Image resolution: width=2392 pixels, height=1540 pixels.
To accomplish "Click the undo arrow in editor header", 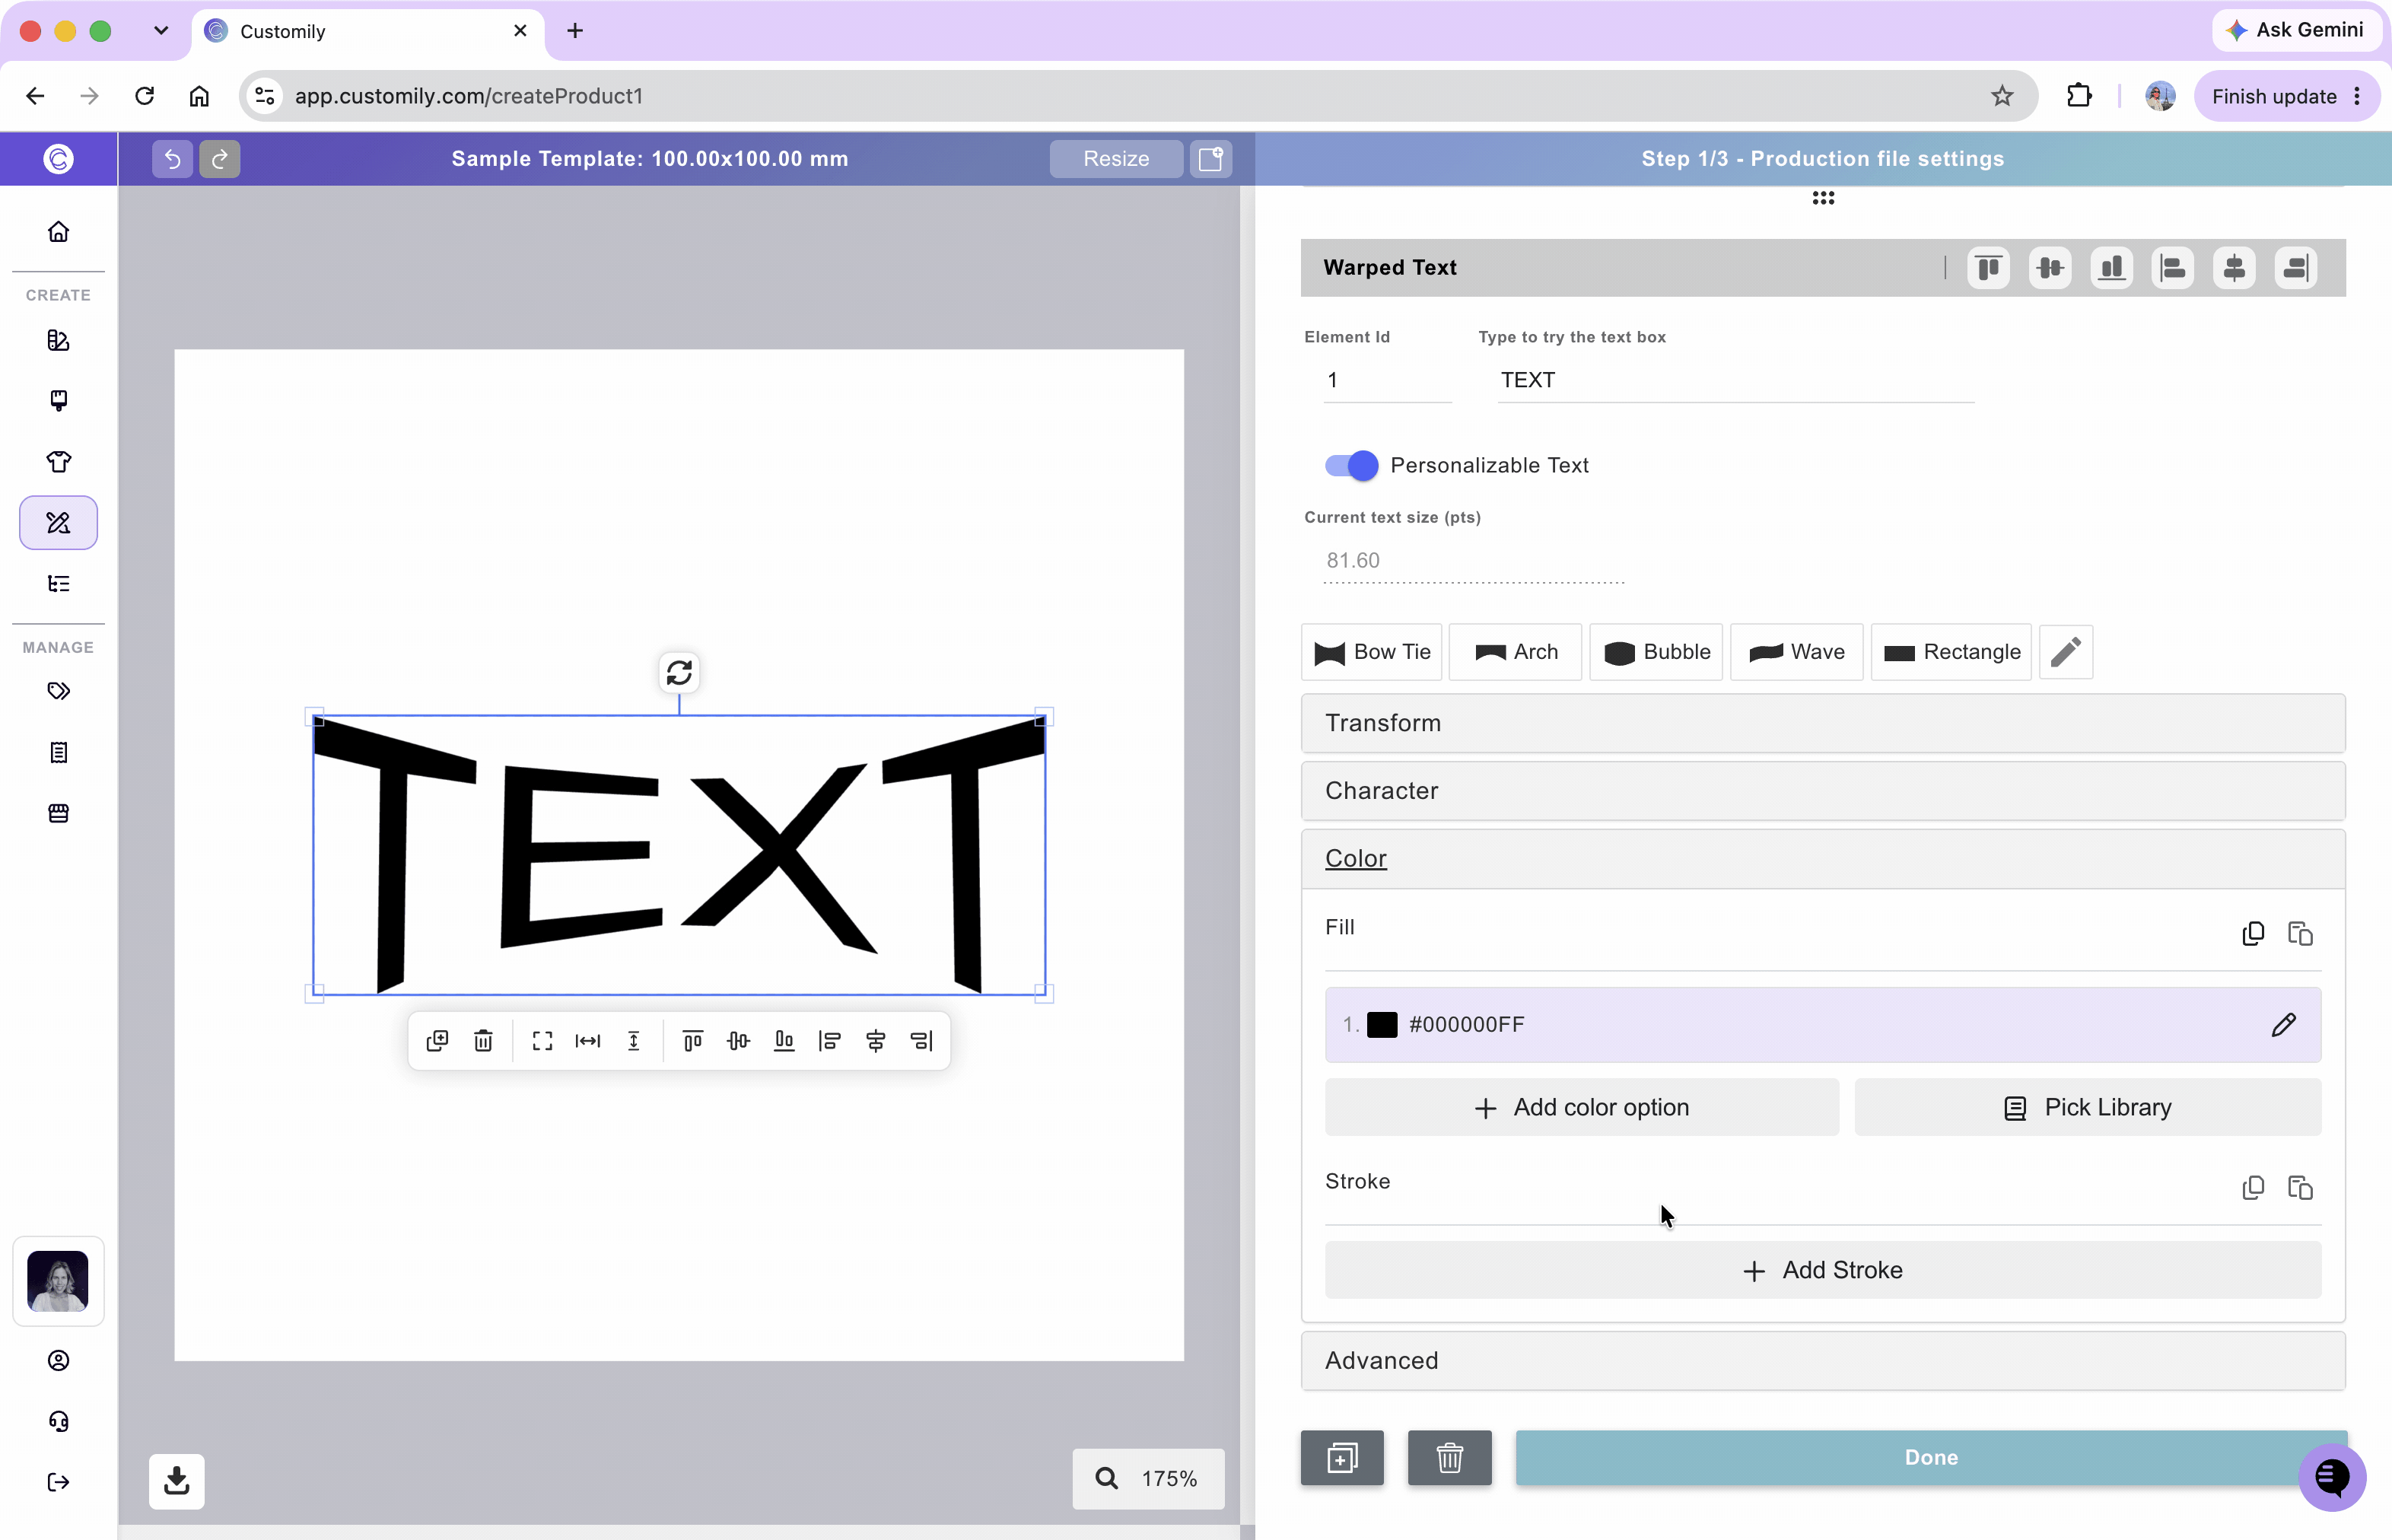I will click(x=172, y=159).
